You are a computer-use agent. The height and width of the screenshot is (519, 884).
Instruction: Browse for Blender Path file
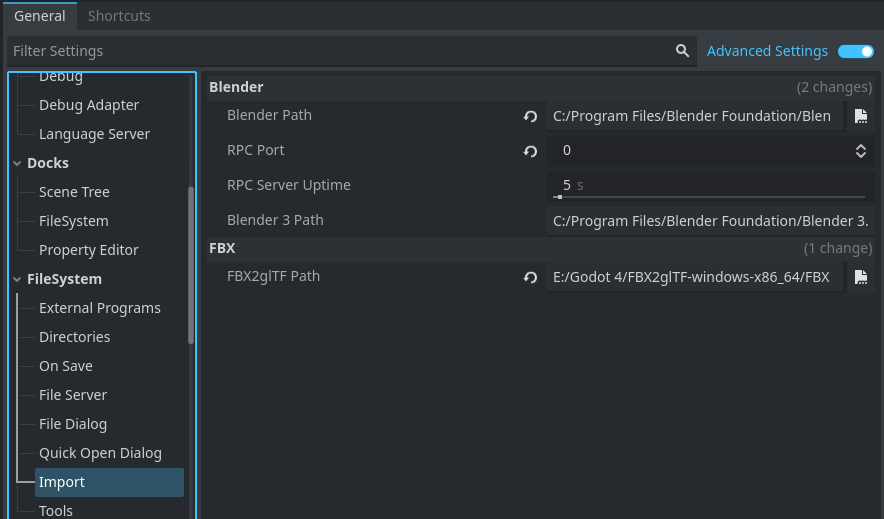click(x=860, y=116)
